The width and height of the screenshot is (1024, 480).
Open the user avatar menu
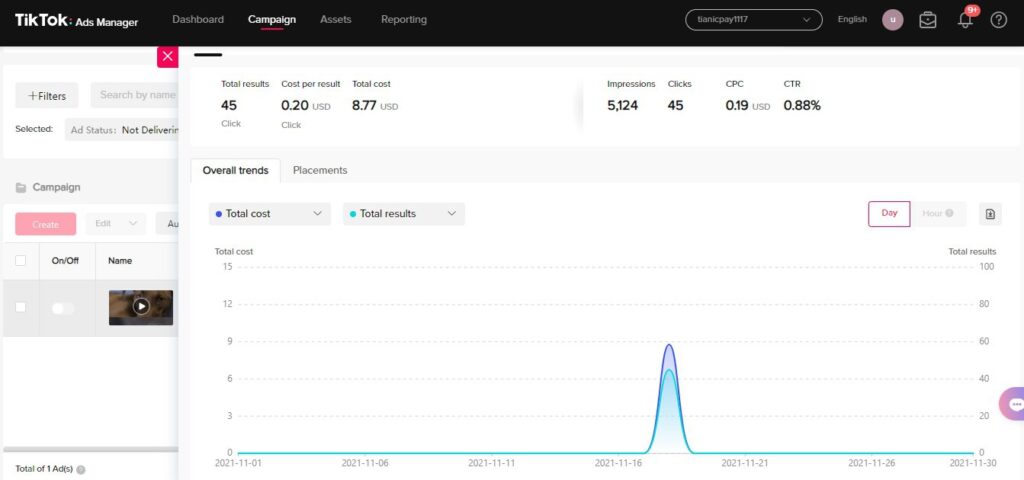pyautogui.click(x=893, y=20)
